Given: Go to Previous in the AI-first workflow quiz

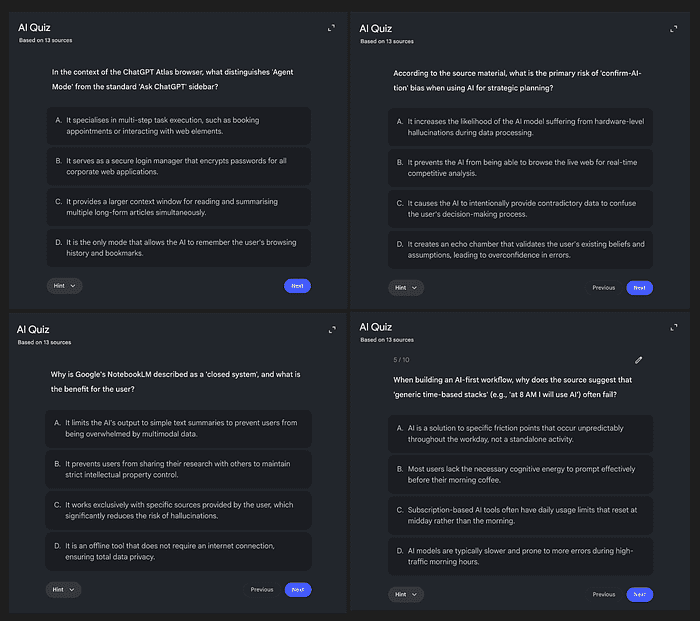Looking at the screenshot, I should coord(603,594).
